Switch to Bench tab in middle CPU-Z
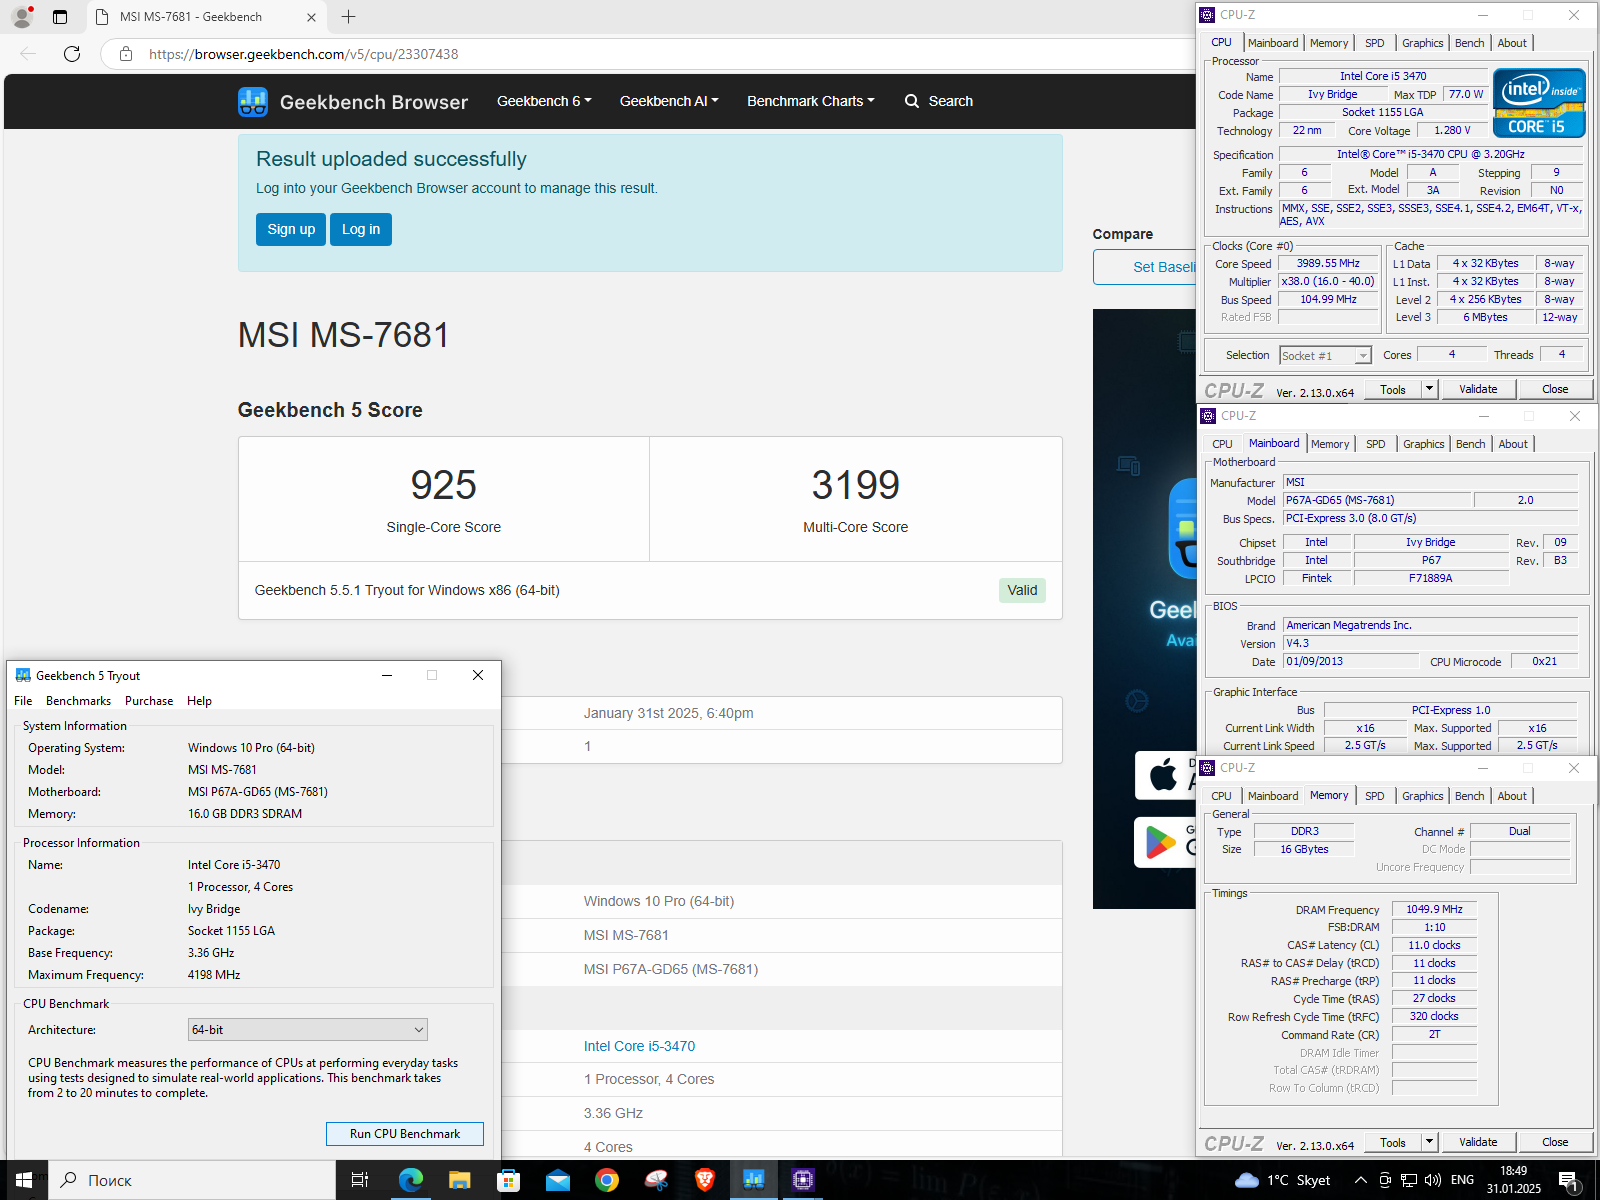 (1470, 444)
